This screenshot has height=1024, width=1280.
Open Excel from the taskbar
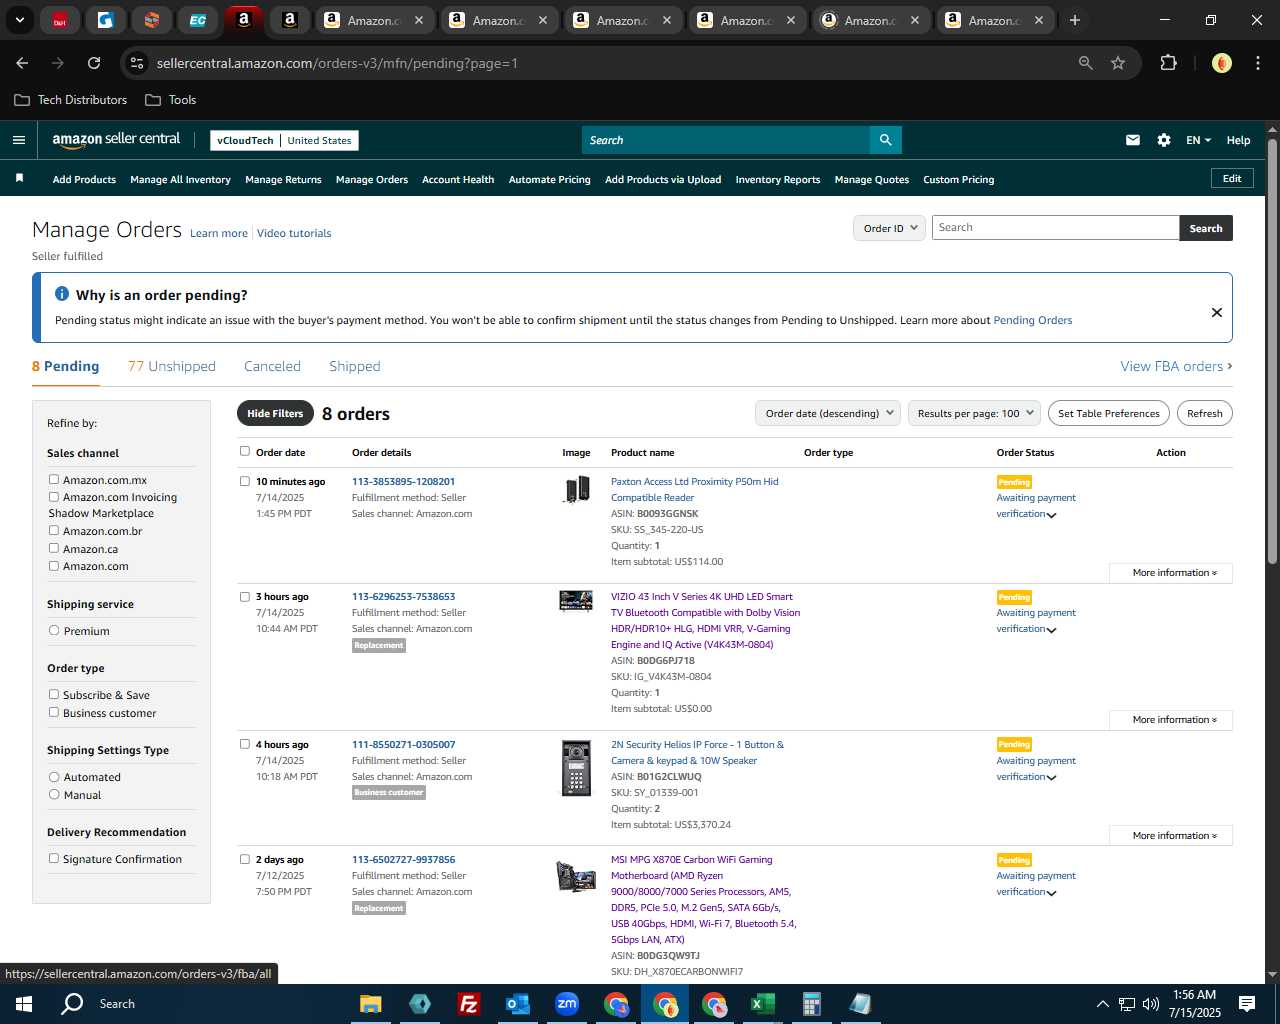762,1004
